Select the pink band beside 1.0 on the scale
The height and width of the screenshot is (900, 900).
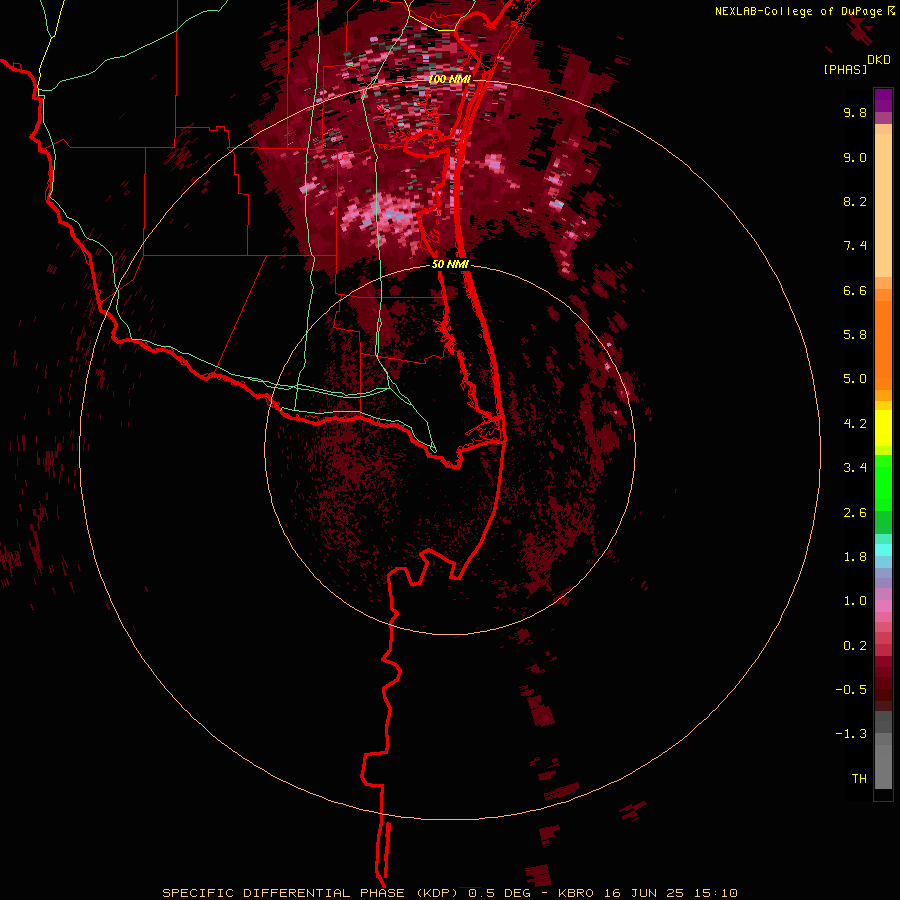point(883,606)
